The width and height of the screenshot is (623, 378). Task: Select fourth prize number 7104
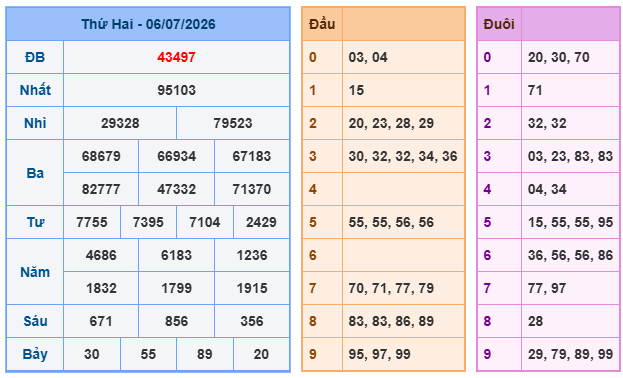(x=205, y=222)
